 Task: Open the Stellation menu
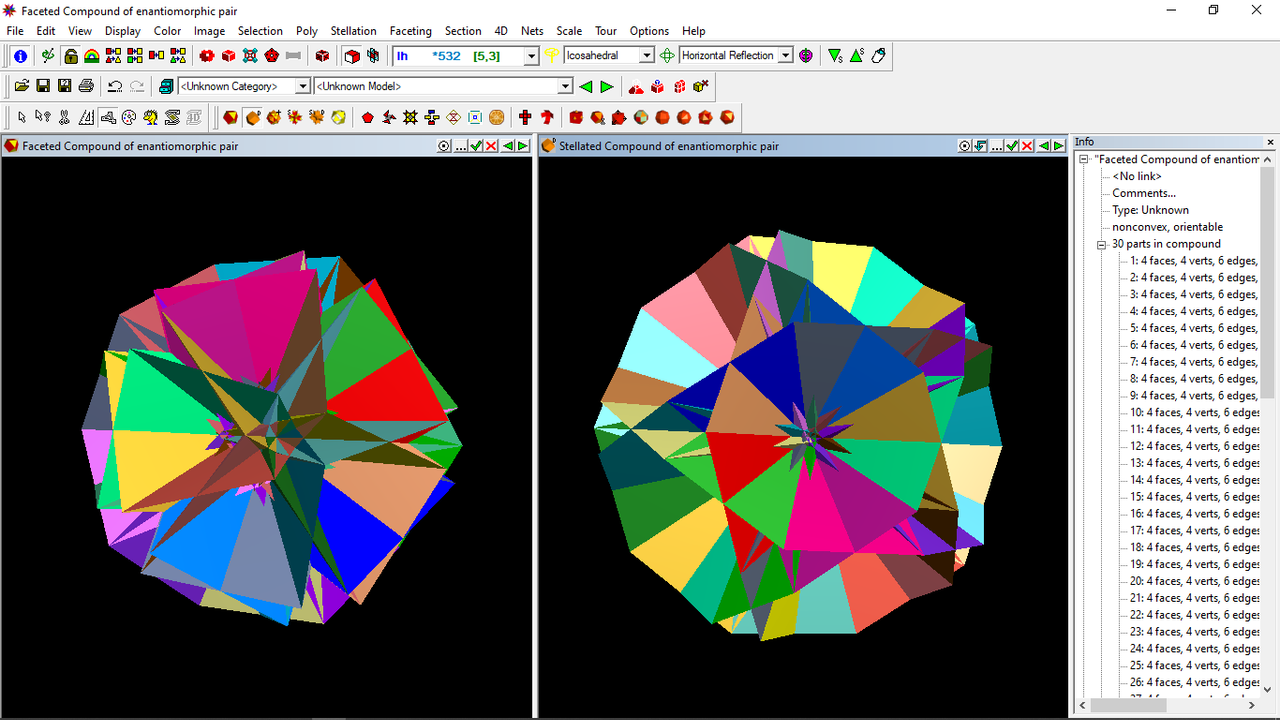[353, 31]
